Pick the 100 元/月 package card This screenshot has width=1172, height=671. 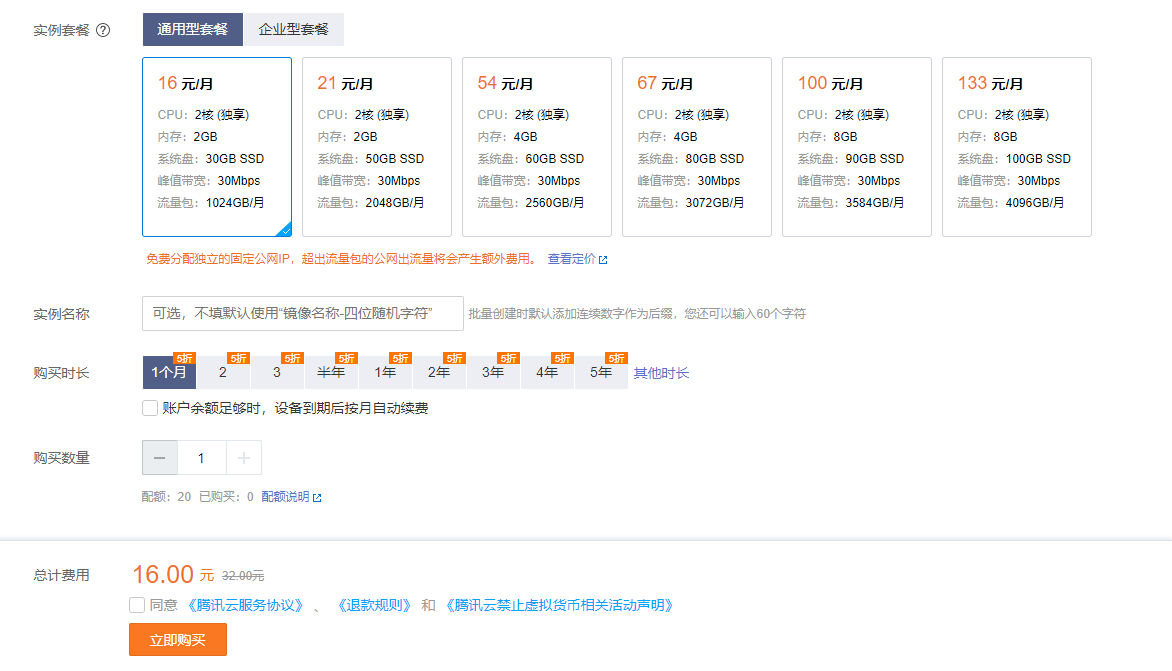pyautogui.click(x=857, y=147)
